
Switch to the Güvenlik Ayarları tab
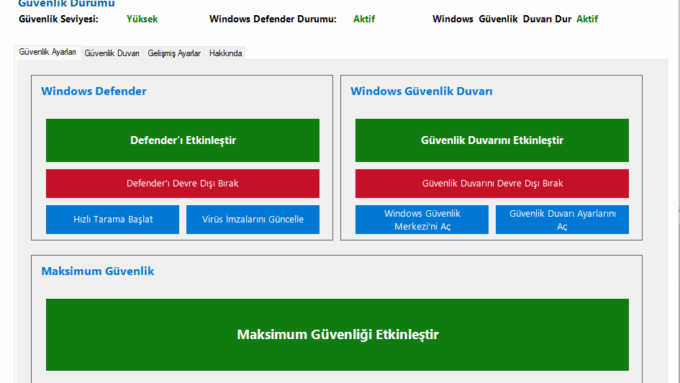click(47, 52)
